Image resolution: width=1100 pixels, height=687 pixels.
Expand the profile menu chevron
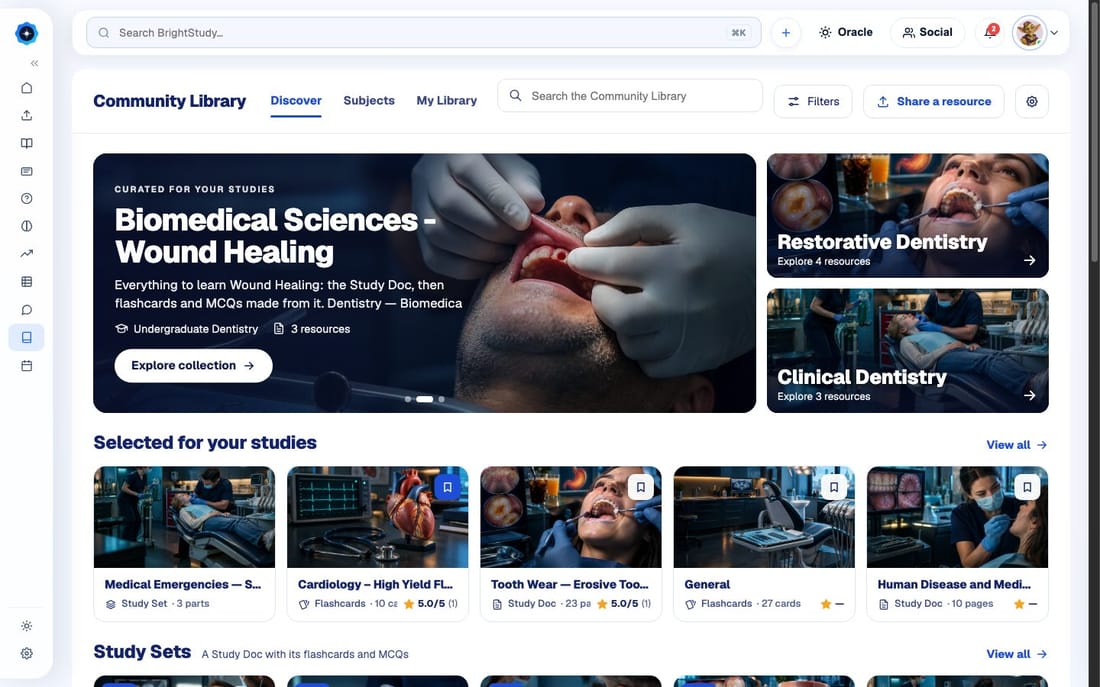(x=1054, y=32)
